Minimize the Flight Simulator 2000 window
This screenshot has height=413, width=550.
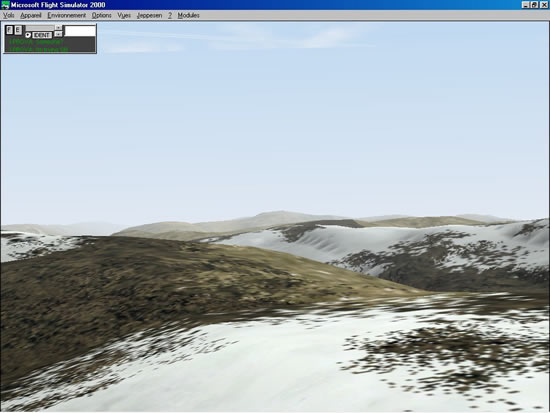[x=525, y=5]
